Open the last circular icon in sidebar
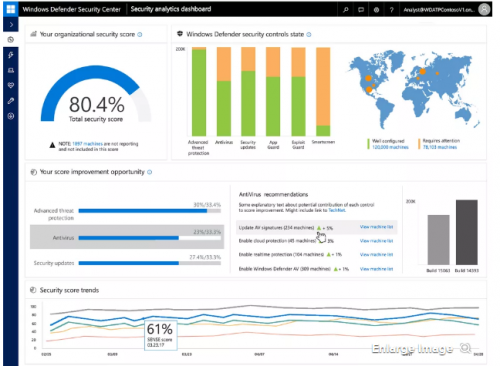500x366 pixels. click(11, 116)
